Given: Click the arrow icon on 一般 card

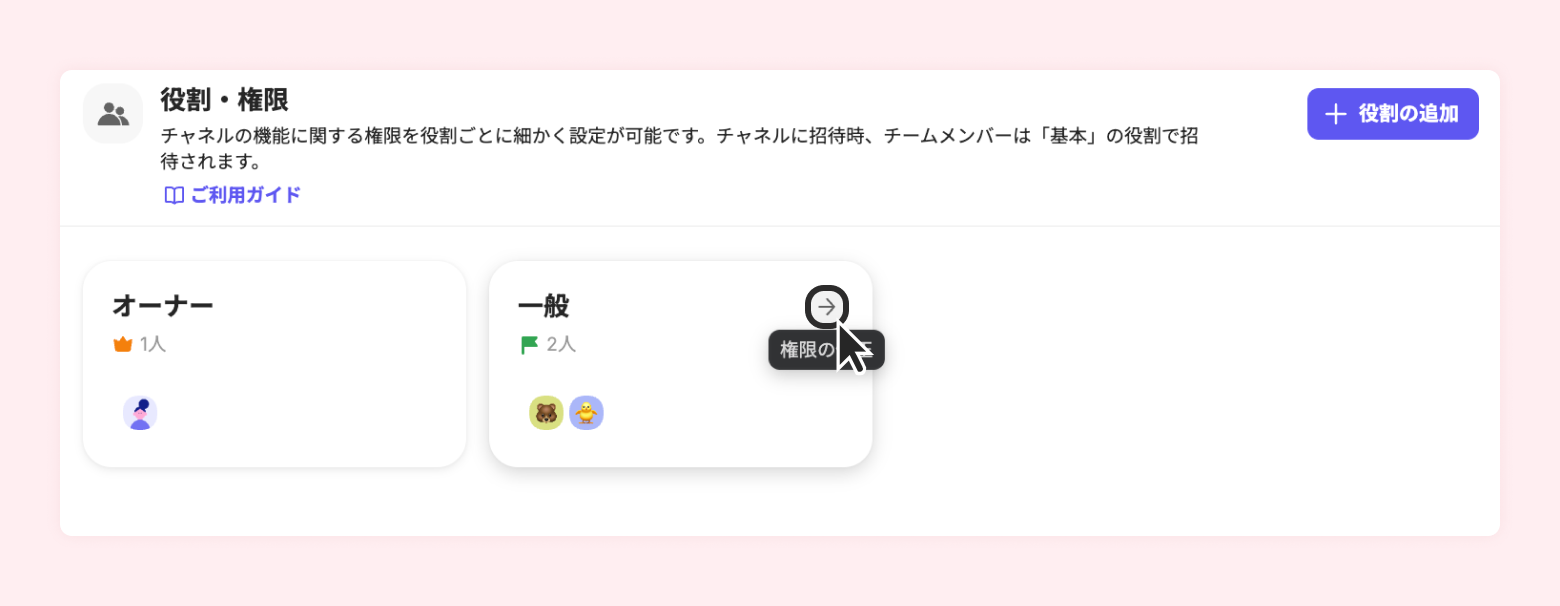Looking at the screenshot, I should (x=827, y=307).
